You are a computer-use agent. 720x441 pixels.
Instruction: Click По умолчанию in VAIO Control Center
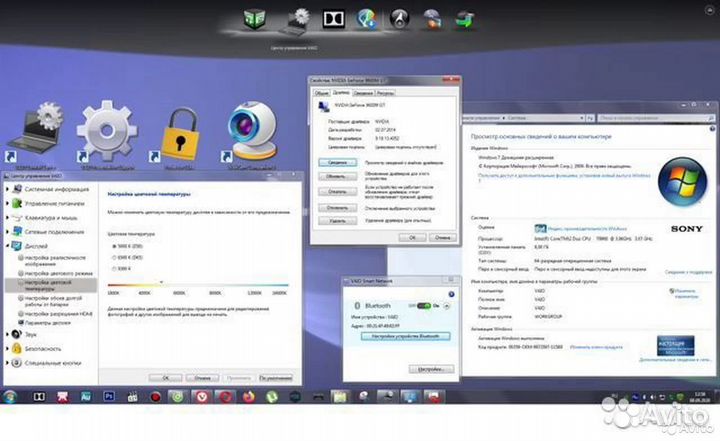pos(276,378)
